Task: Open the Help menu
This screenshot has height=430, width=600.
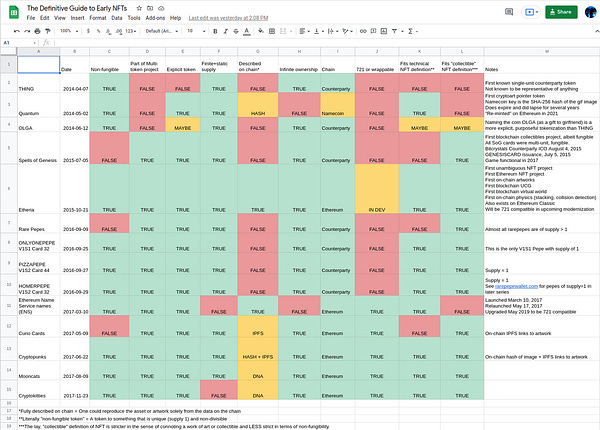Action: point(175,18)
